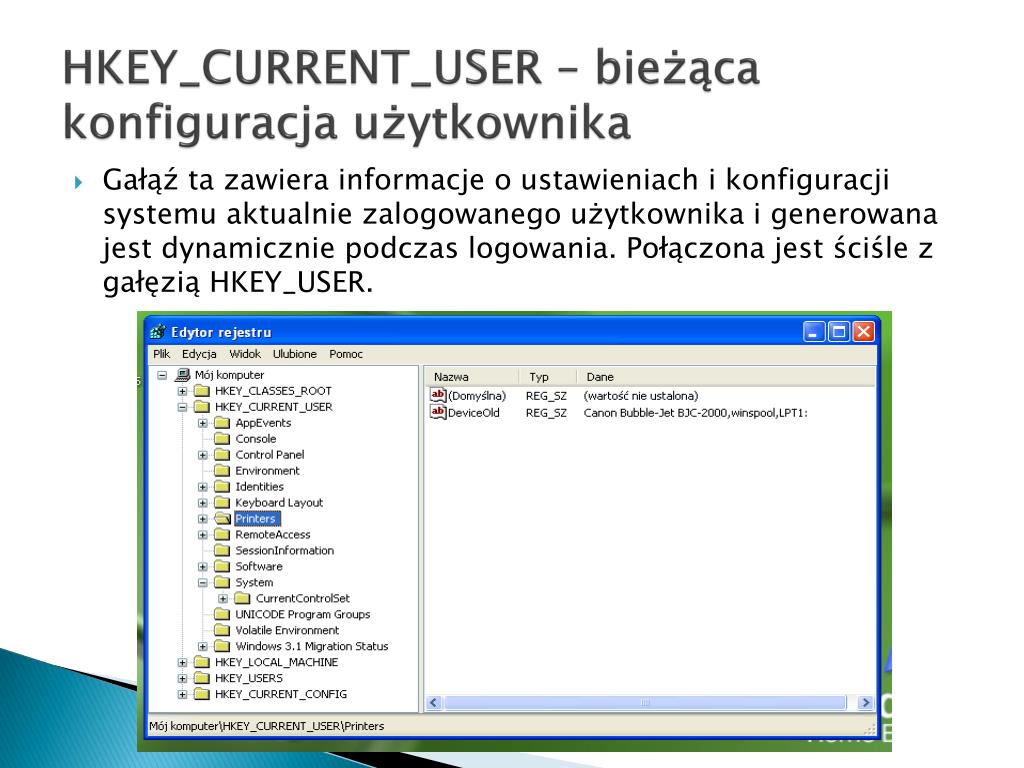Click the AppEvents folder icon
The image size is (1024, 768).
(223, 423)
